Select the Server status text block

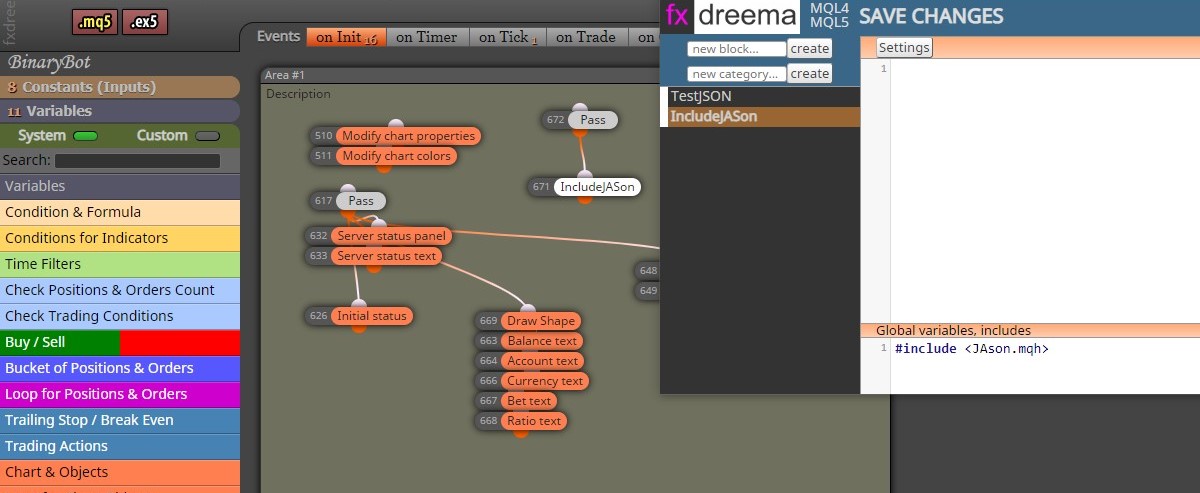pos(387,256)
